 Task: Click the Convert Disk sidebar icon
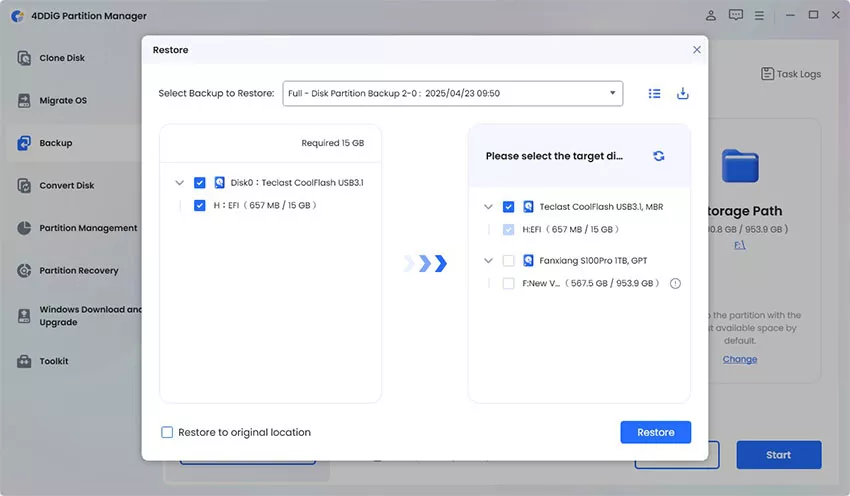24,185
